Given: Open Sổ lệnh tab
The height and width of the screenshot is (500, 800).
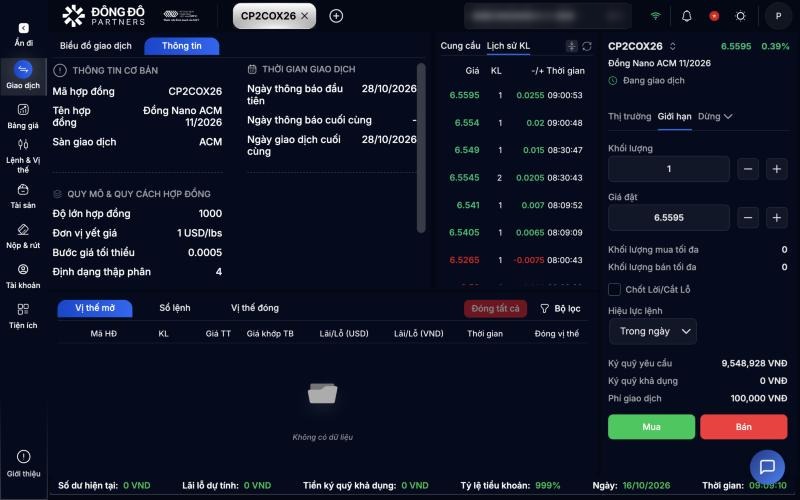Looking at the screenshot, I should point(174,308).
